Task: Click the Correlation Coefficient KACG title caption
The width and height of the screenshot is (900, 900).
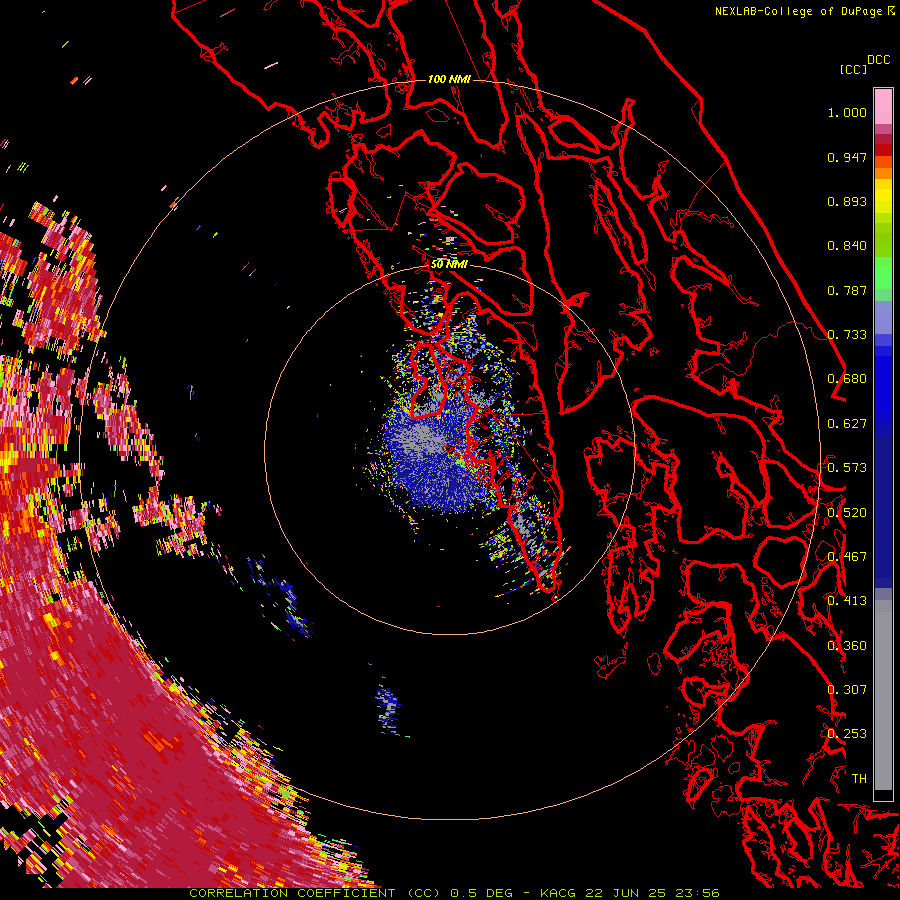Action: [454, 893]
